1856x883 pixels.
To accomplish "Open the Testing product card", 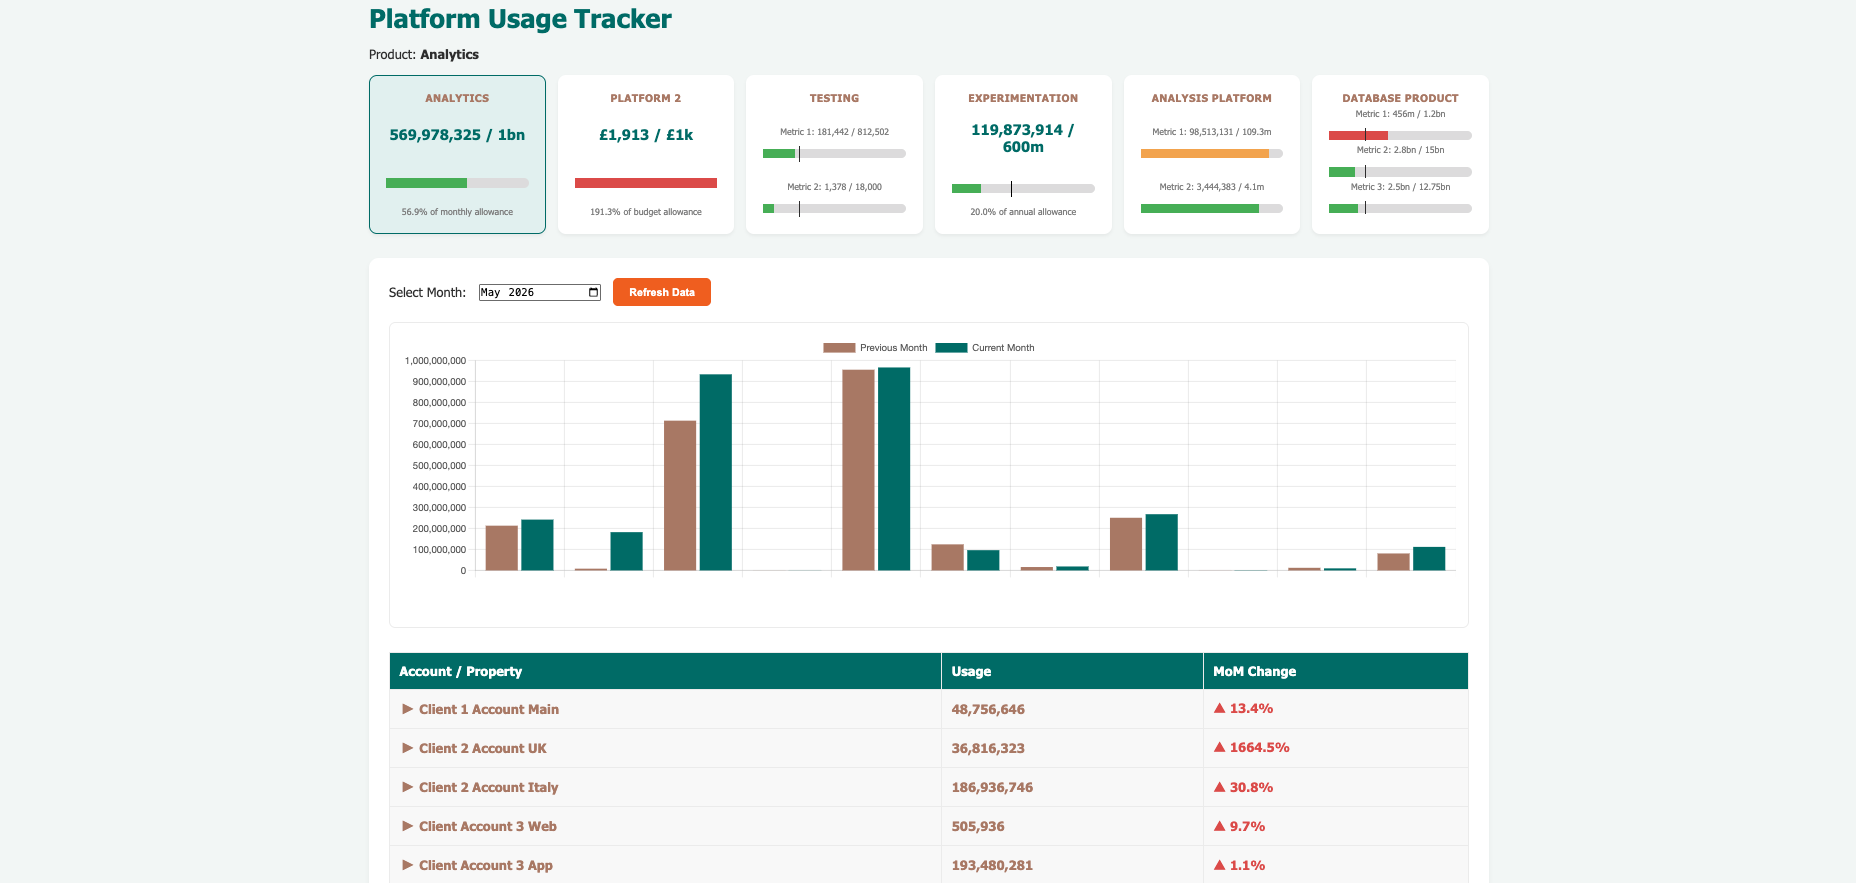I will tap(834, 154).
